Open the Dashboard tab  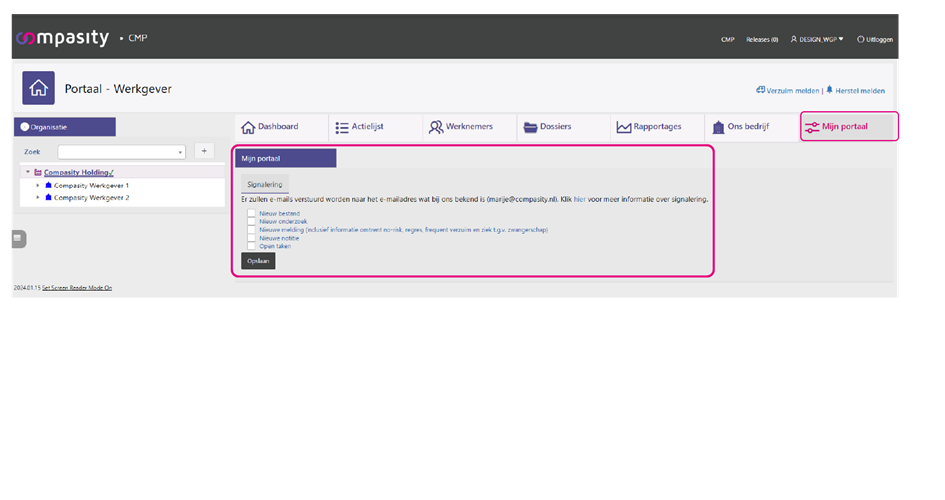point(282,127)
